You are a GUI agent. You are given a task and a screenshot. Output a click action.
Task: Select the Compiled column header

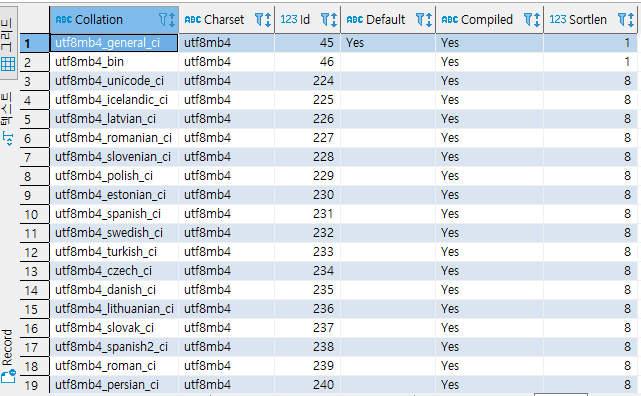490,20
